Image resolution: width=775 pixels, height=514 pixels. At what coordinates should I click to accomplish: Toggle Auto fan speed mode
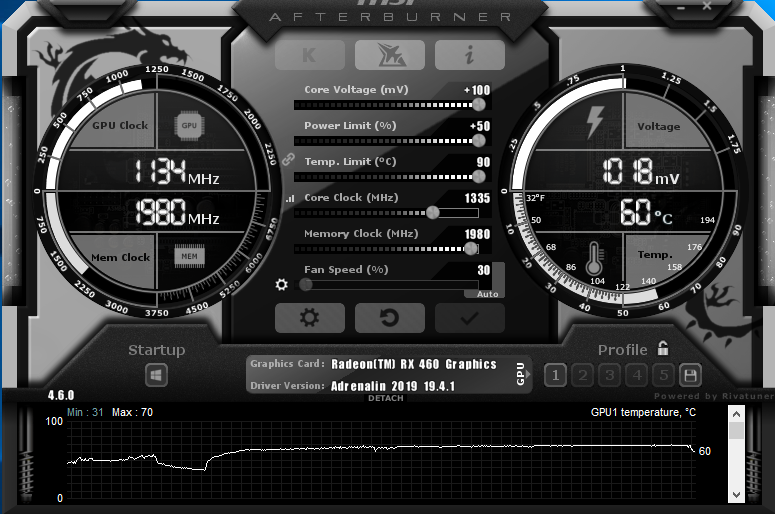tap(488, 294)
